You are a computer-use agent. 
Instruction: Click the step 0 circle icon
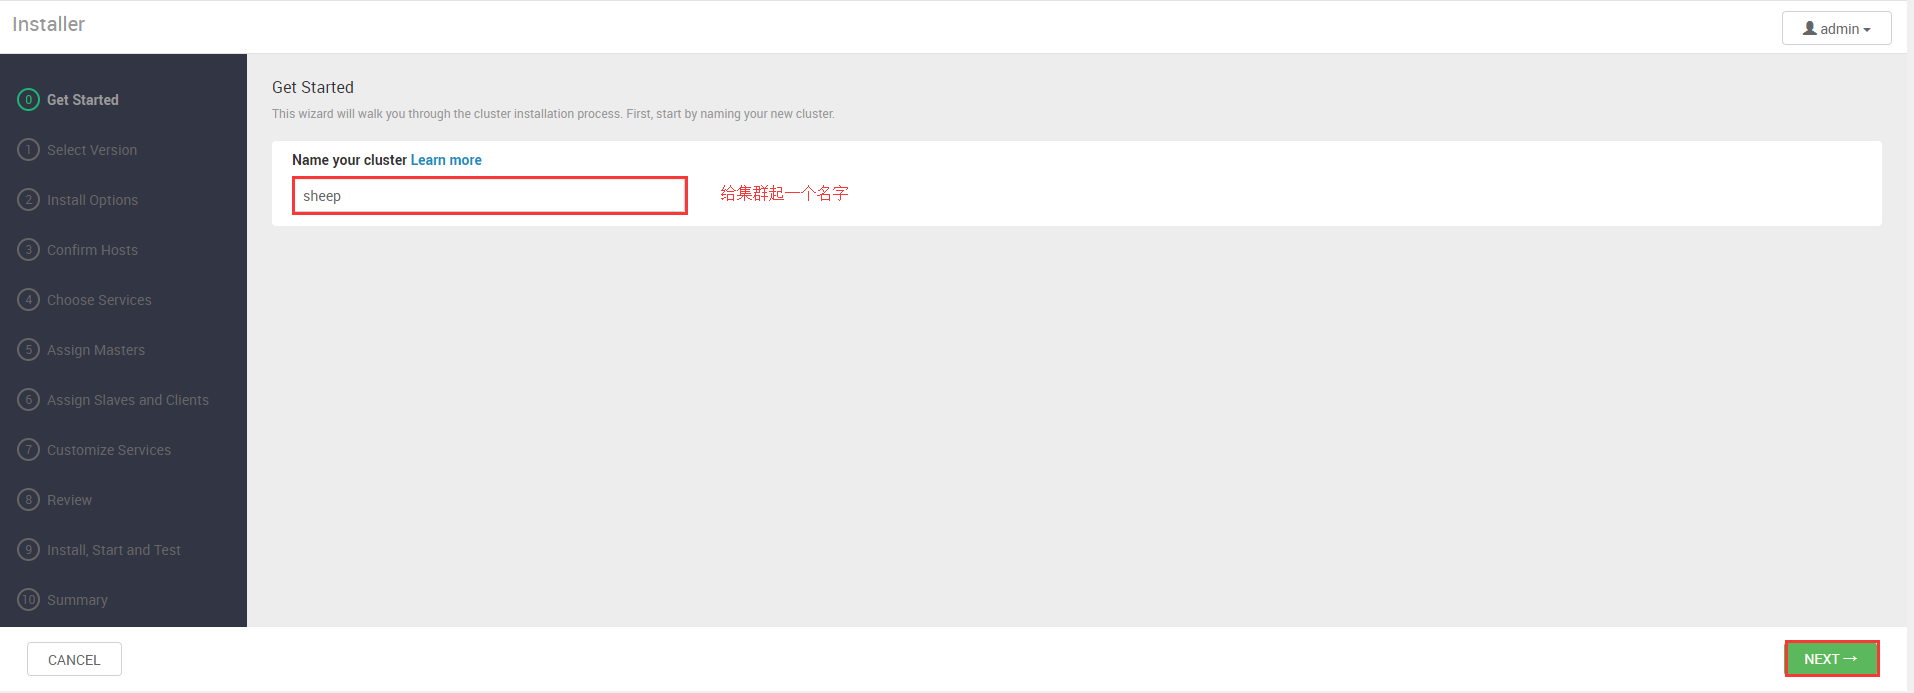(28, 99)
